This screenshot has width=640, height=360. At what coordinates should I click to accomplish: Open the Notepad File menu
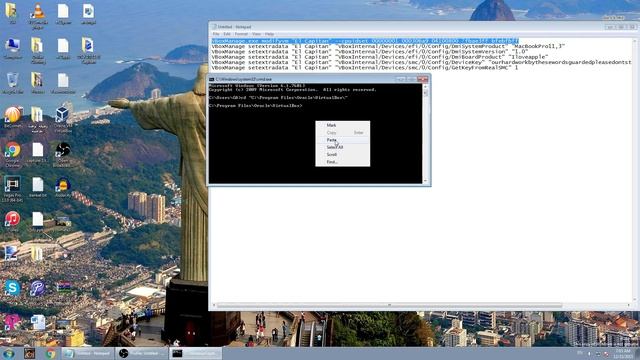click(216, 34)
